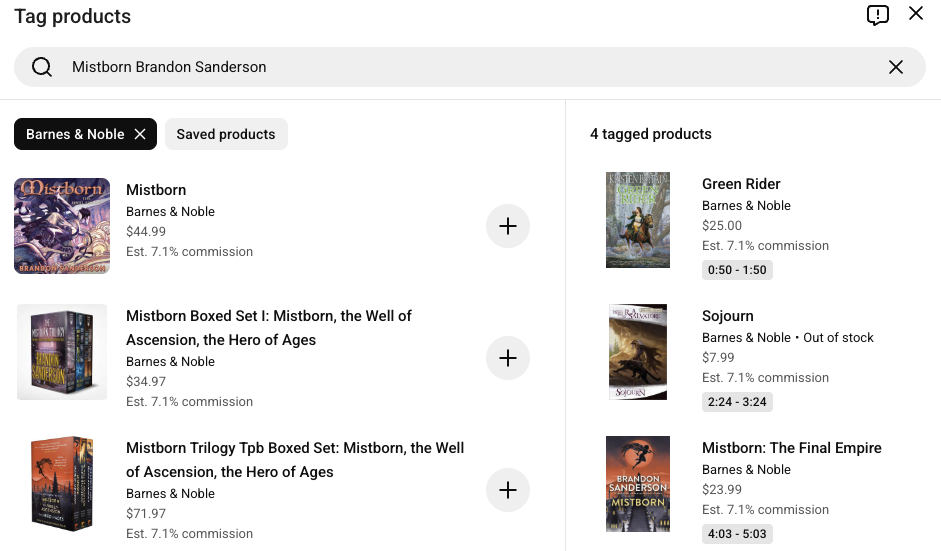
Task: Add Mistborn Boxed Set I with plus button
Action: click(x=507, y=358)
